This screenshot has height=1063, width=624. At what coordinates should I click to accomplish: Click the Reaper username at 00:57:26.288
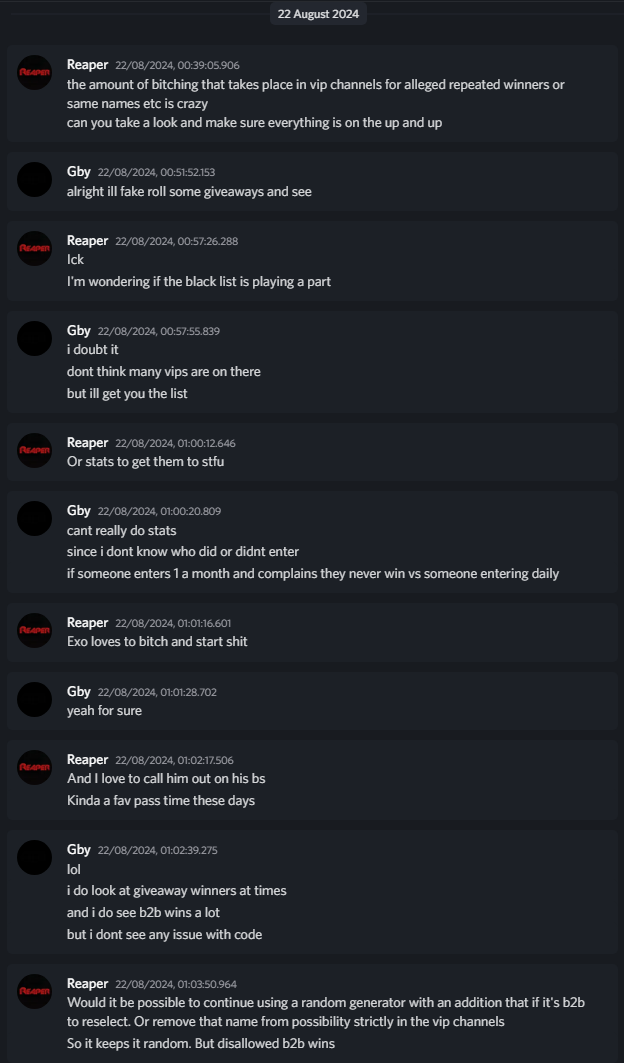pyautogui.click(x=87, y=240)
